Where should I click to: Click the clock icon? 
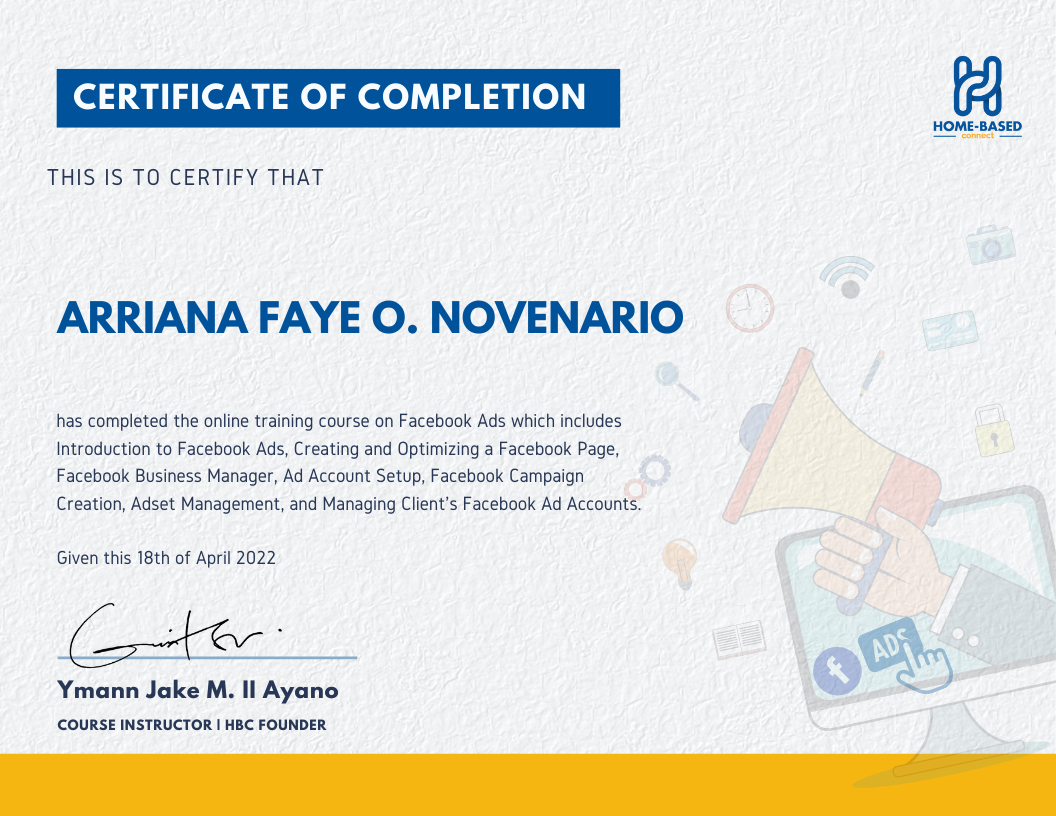tap(750, 308)
